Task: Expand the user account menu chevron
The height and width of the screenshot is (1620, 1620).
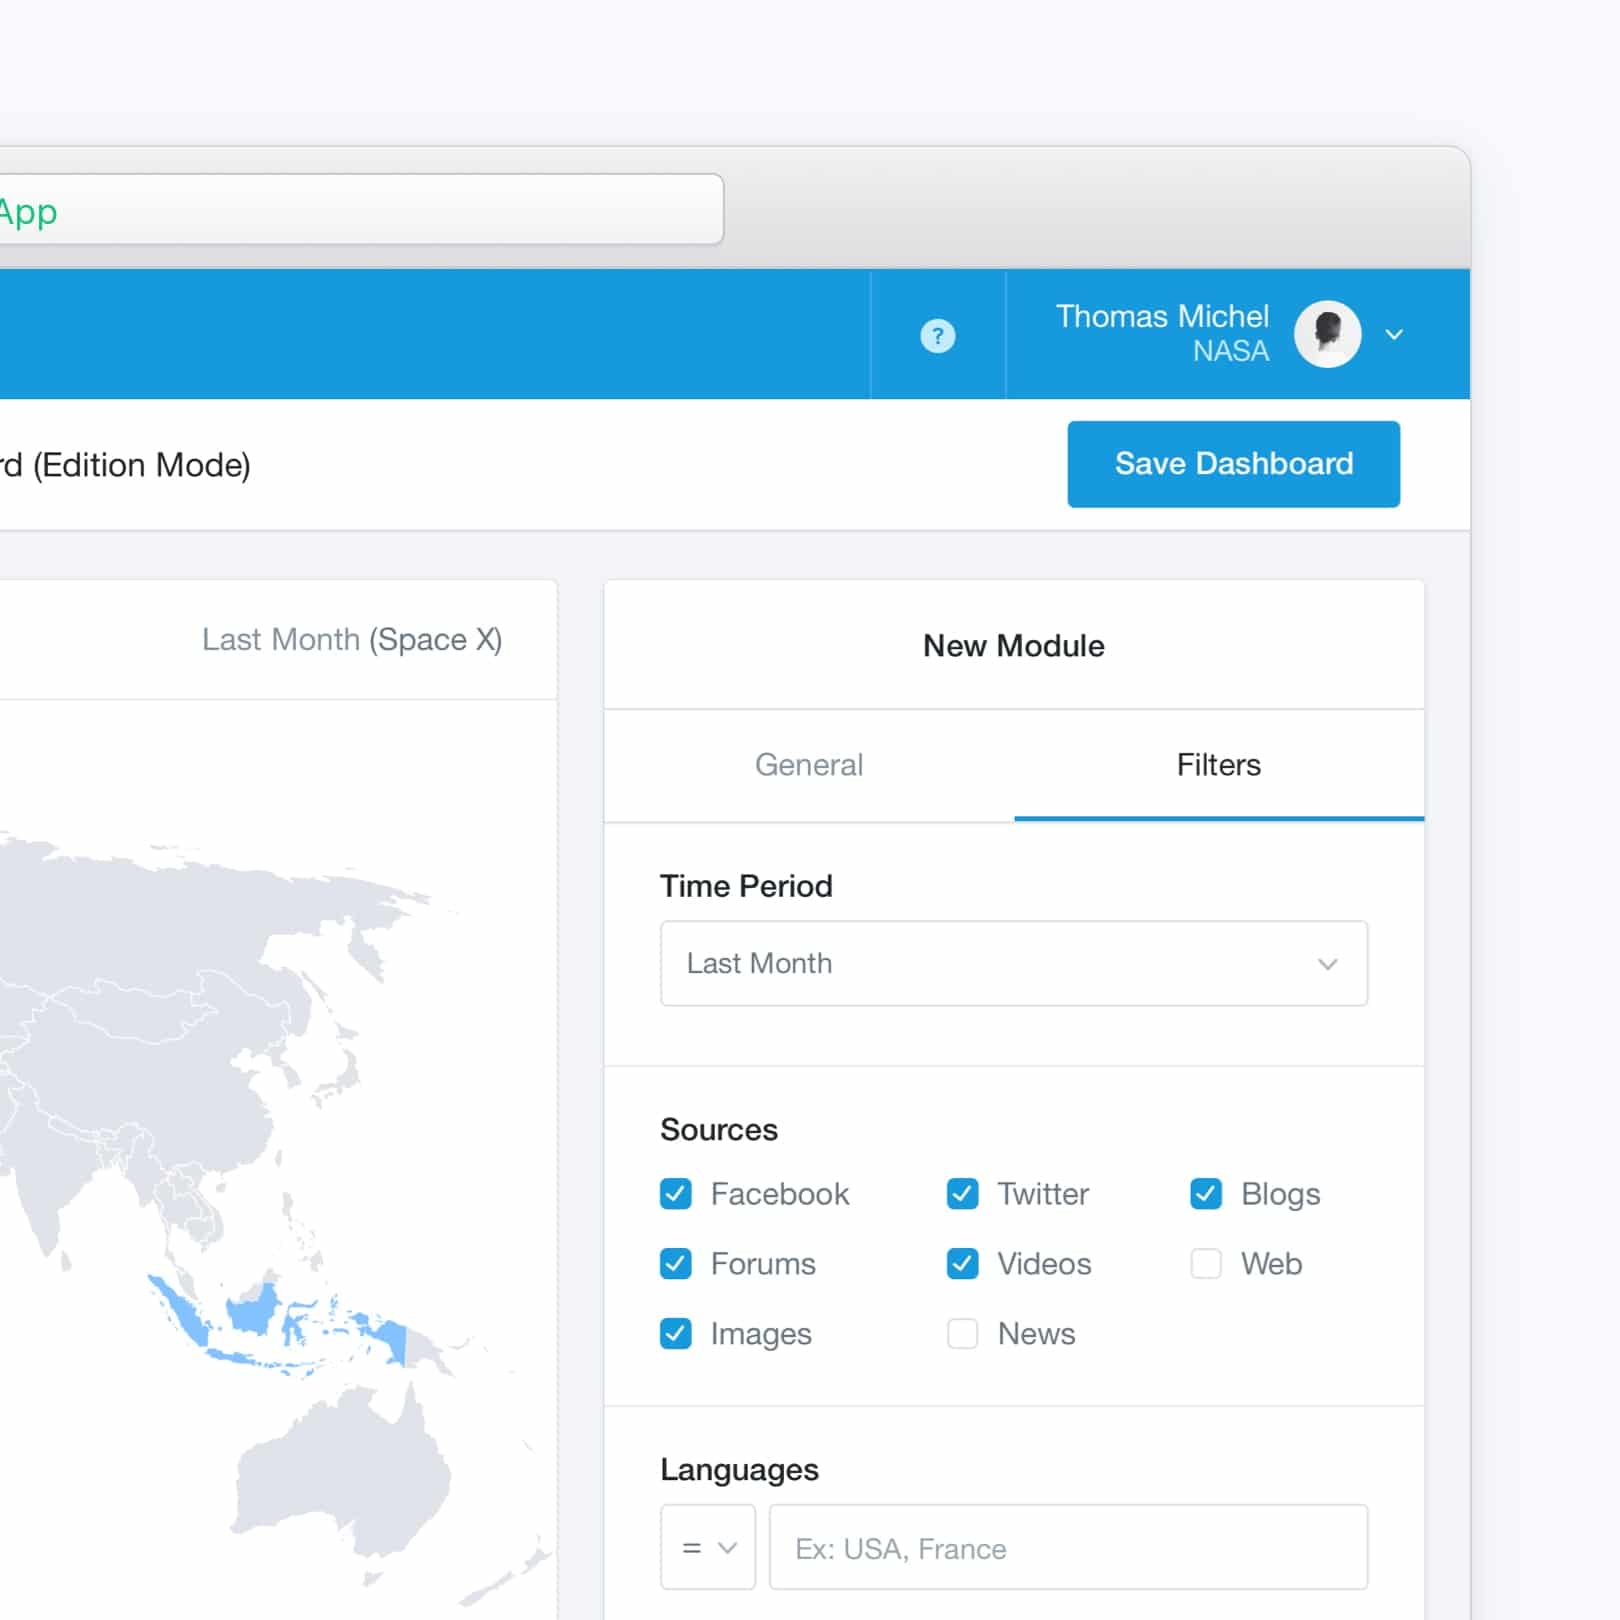Action: (1394, 334)
